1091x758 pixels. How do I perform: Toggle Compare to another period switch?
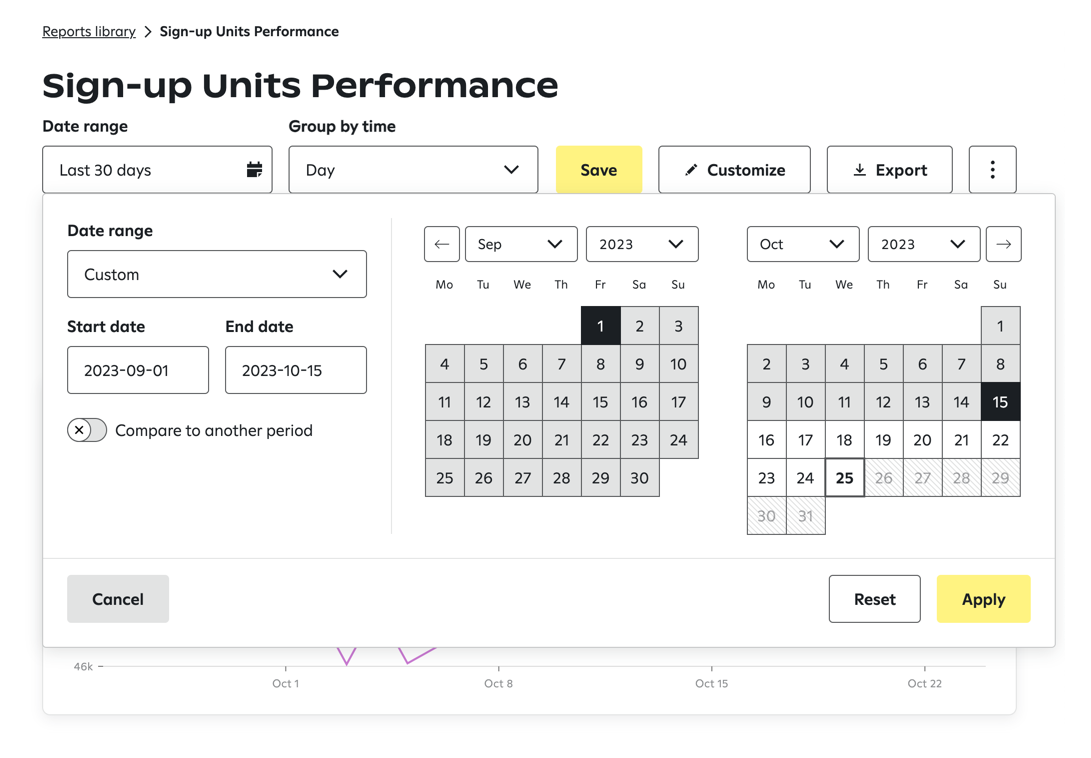click(87, 430)
